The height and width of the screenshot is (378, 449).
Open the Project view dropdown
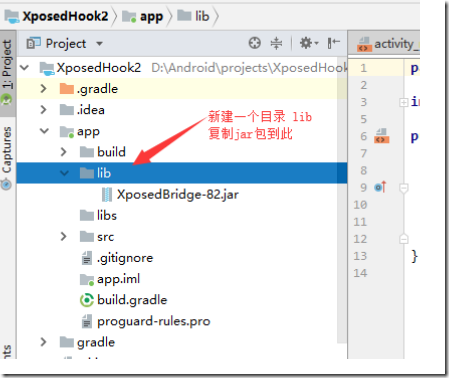(x=99, y=43)
